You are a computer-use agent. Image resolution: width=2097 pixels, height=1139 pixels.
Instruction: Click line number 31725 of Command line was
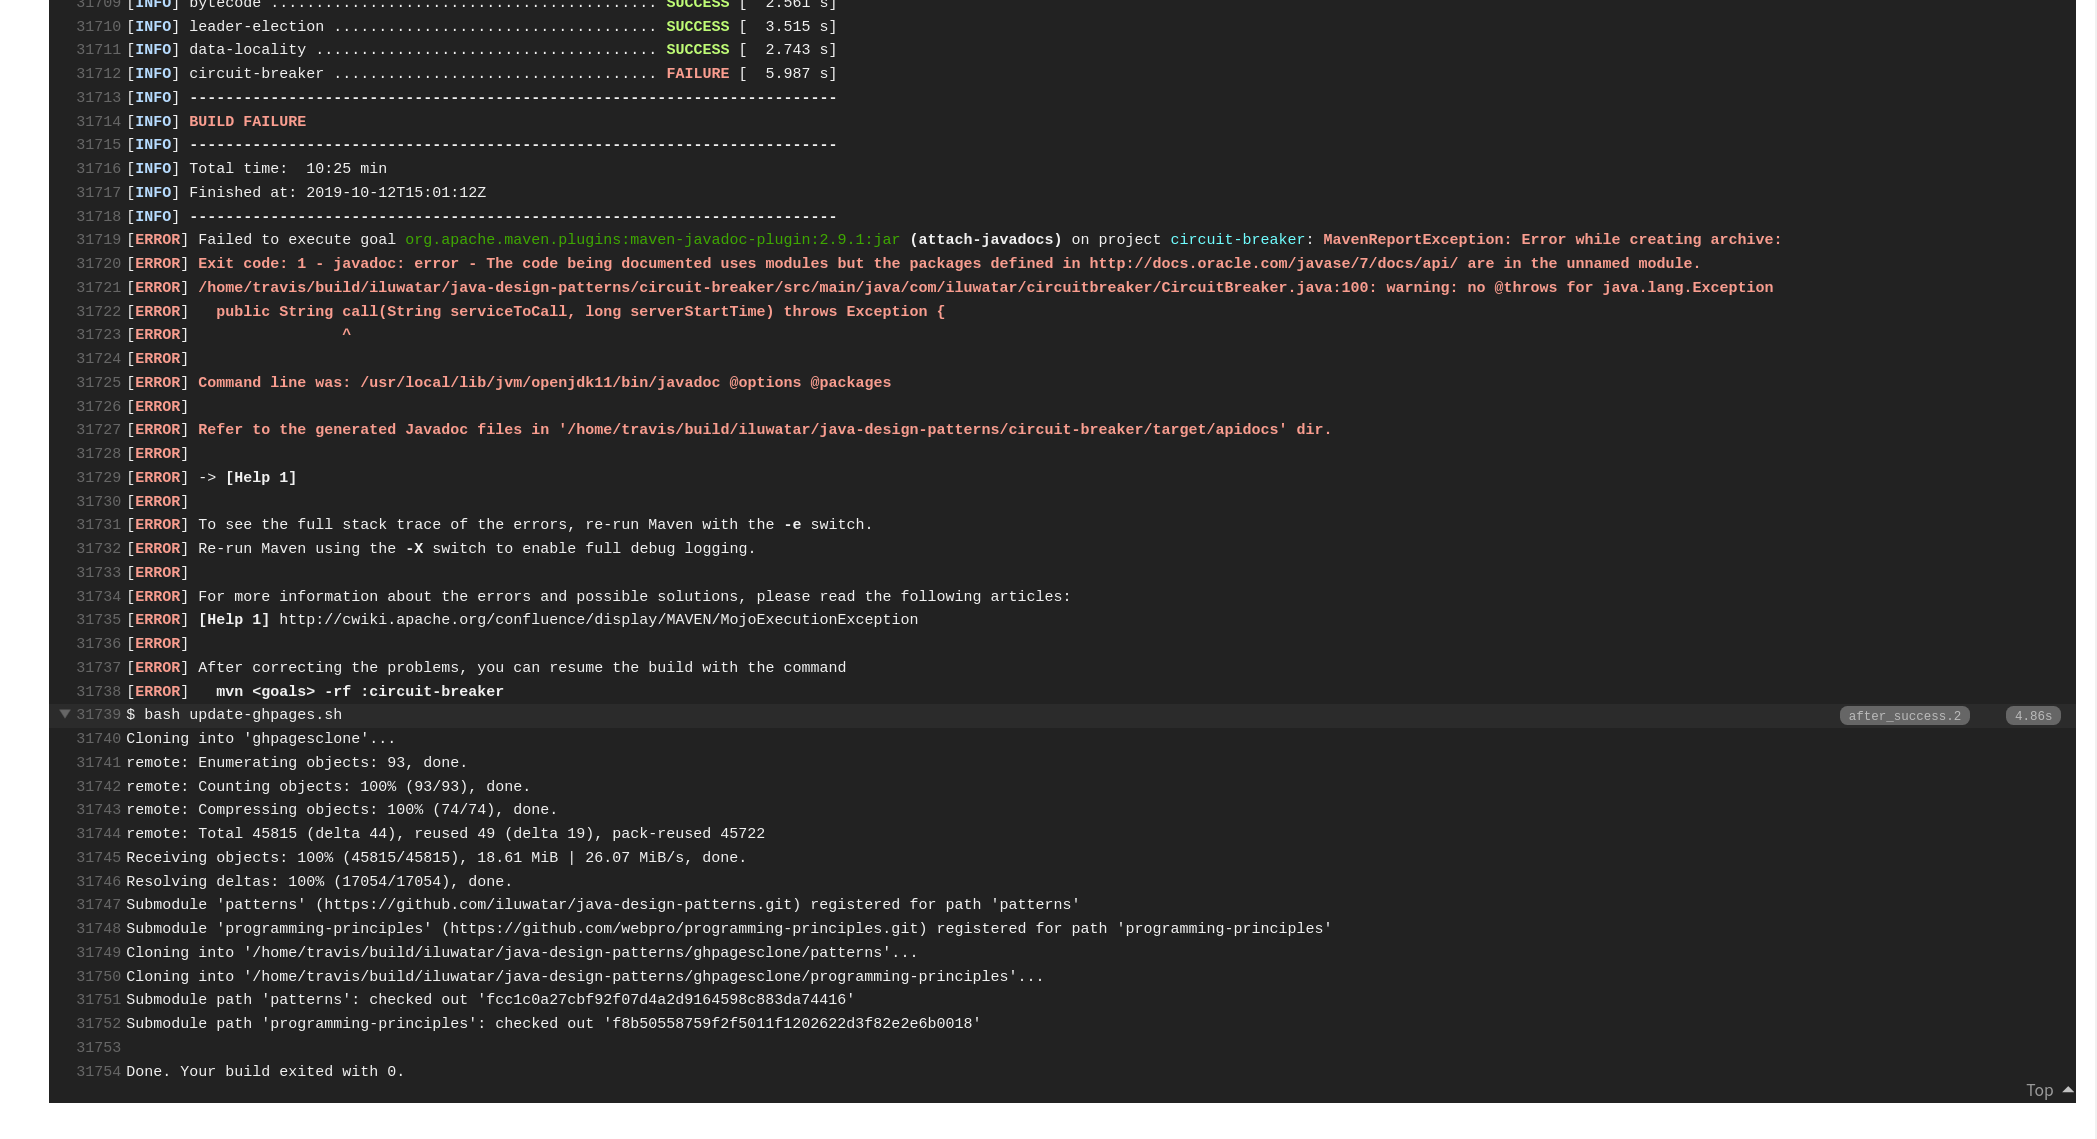98,383
